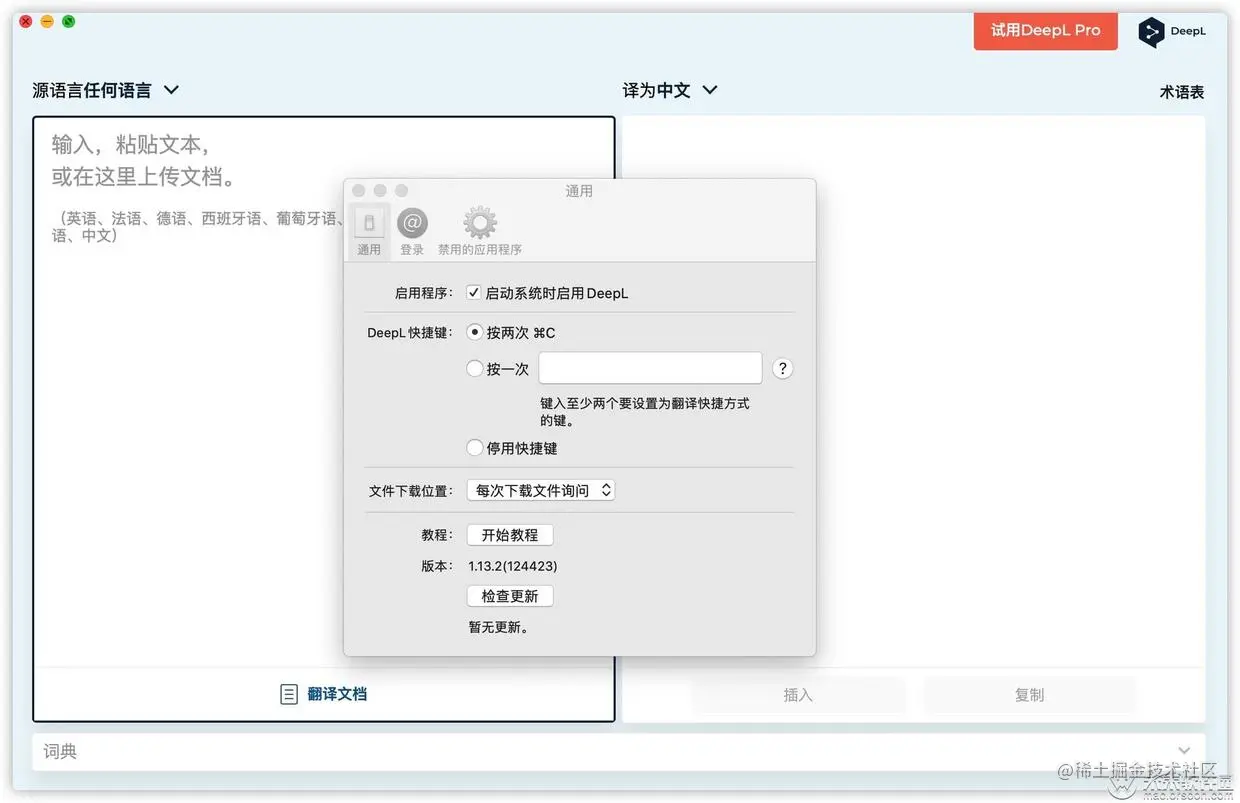Image resolution: width=1240 pixels, height=803 pixels.
Task: Click the 插入 button
Action: click(x=798, y=695)
